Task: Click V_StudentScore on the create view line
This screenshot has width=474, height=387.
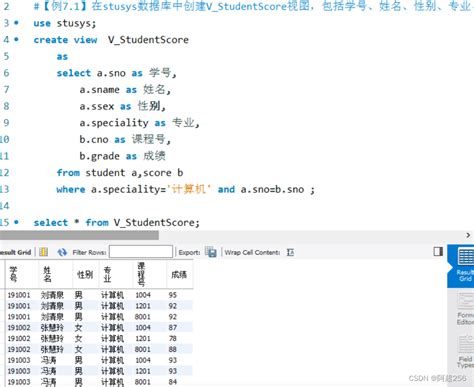Action: click(148, 40)
